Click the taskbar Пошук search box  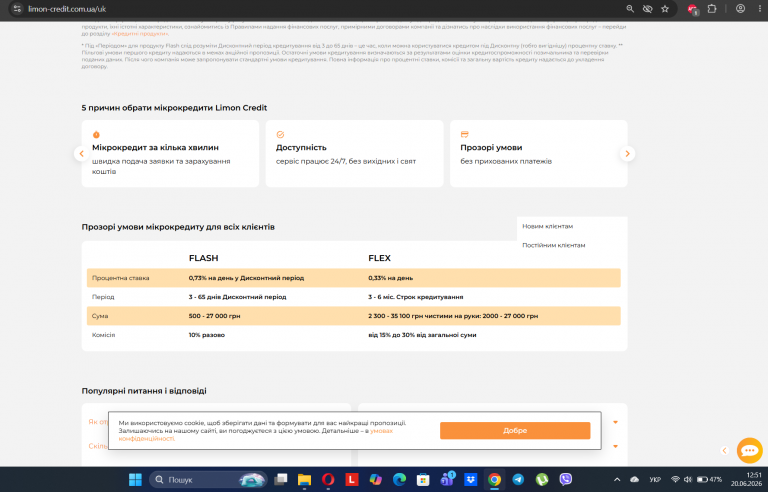tap(208, 479)
